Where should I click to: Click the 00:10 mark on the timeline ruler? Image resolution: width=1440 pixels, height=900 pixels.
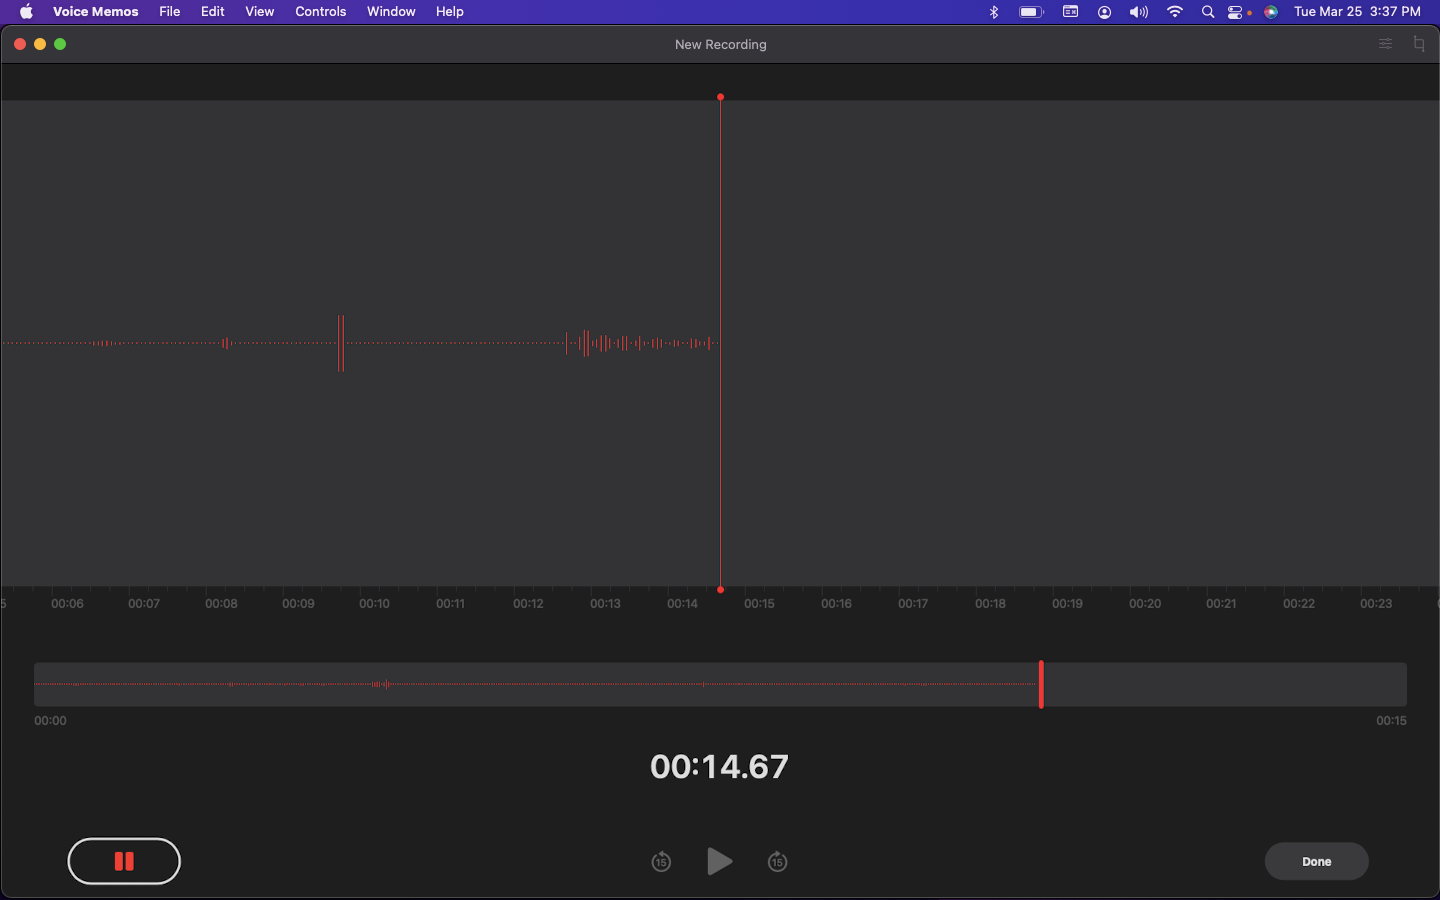tap(375, 604)
